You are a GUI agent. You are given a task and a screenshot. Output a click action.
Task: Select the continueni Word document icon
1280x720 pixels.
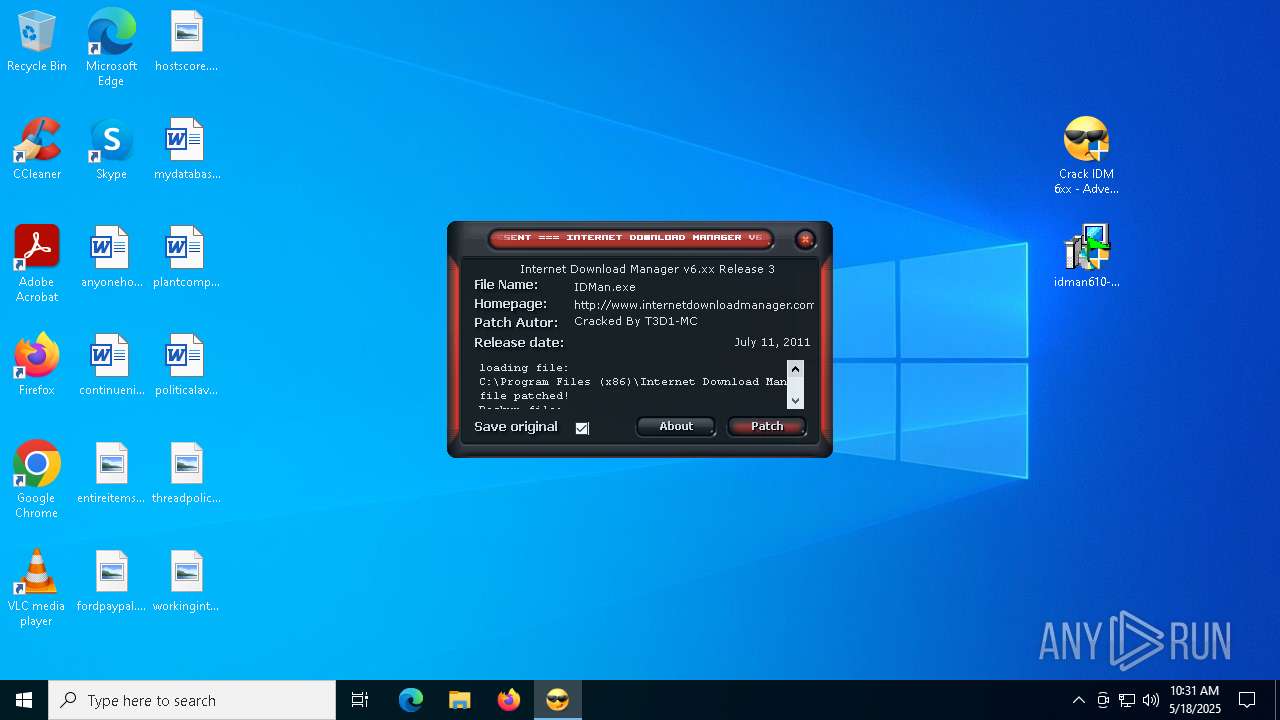pyautogui.click(x=111, y=366)
